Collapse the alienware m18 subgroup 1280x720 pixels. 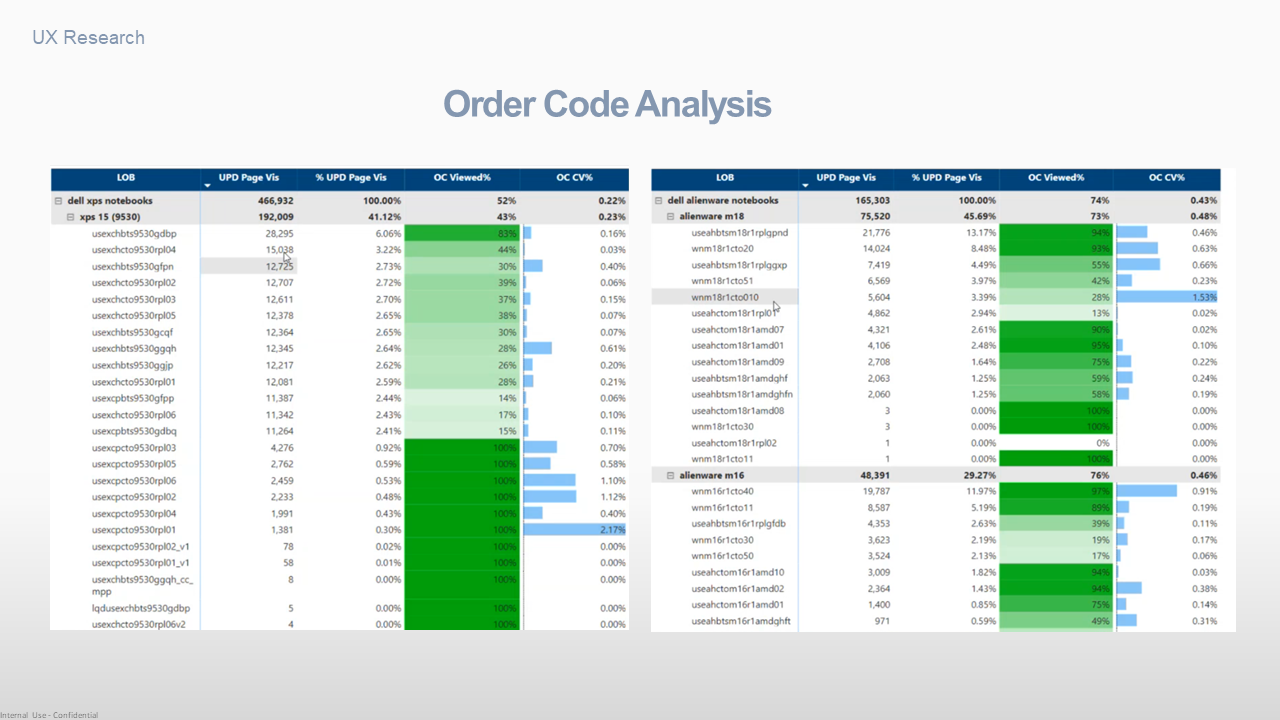click(x=670, y=216)
